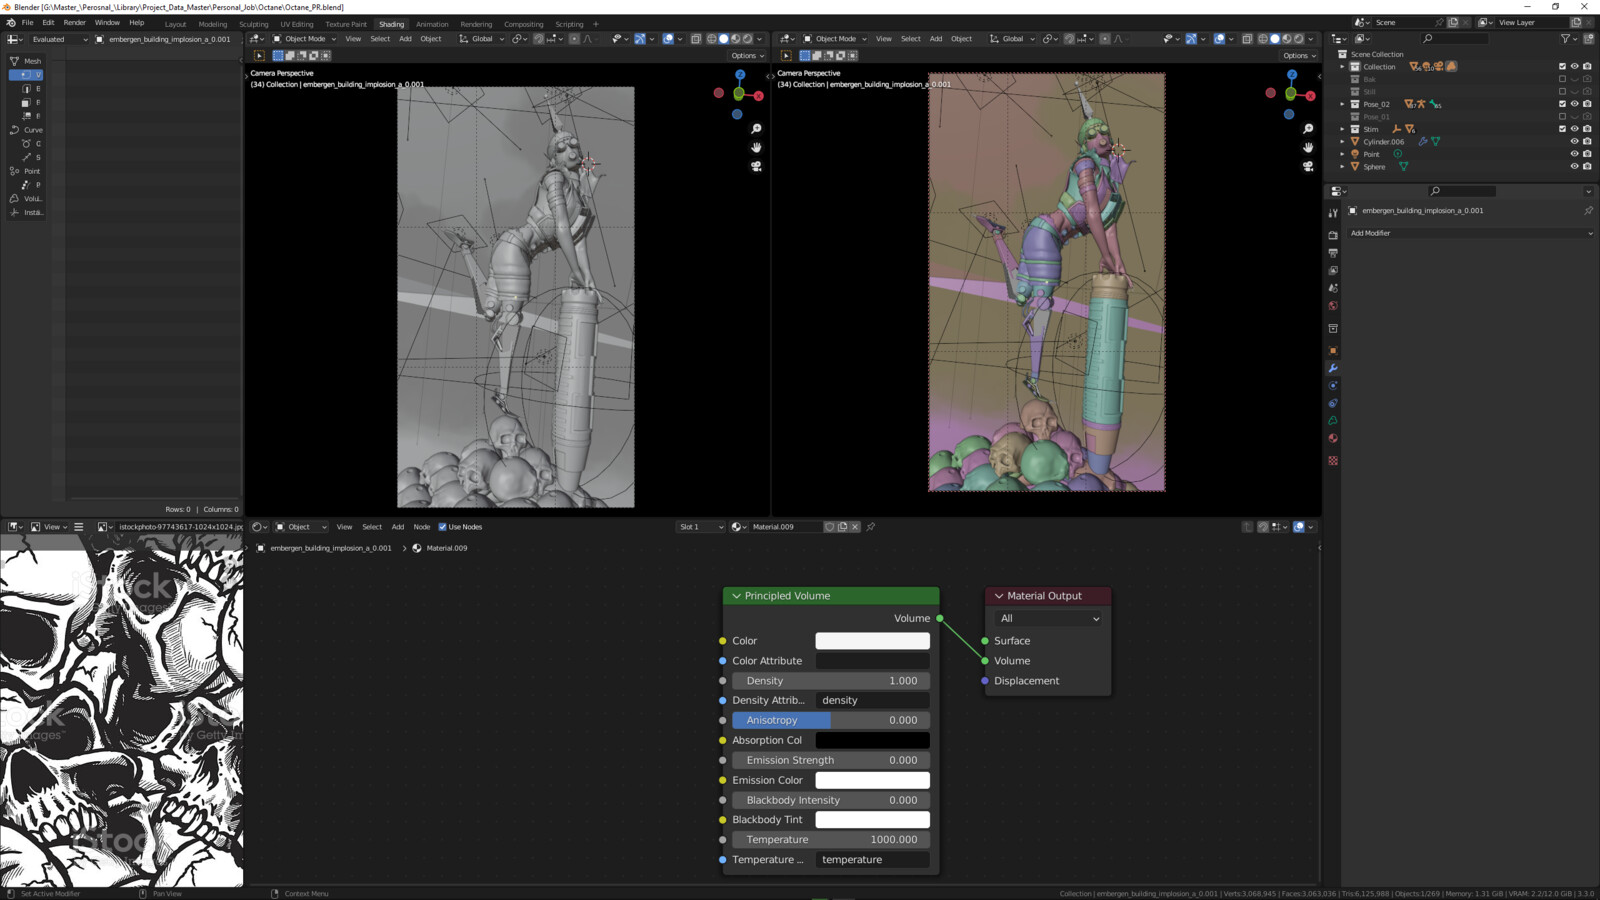Open the Add Modifier dropdown
1600x900 pixels.
1470,233
